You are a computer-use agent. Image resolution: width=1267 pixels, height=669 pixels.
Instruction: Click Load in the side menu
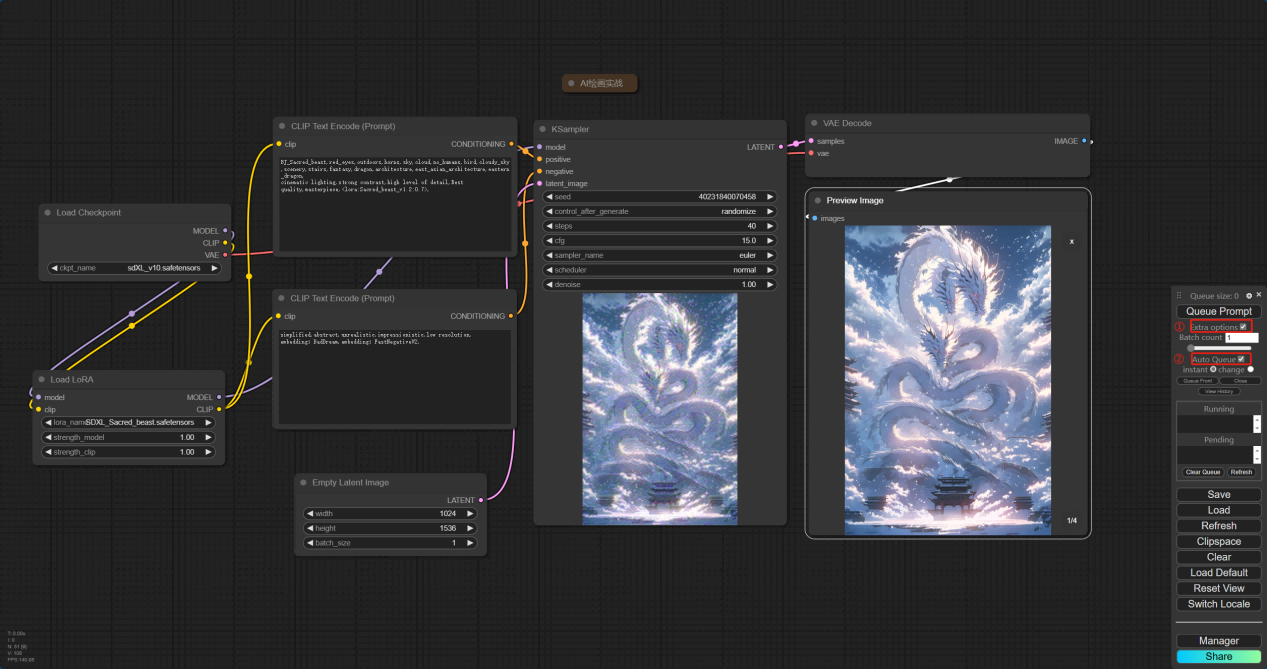pyautogui.click(x=1219, y=510)
